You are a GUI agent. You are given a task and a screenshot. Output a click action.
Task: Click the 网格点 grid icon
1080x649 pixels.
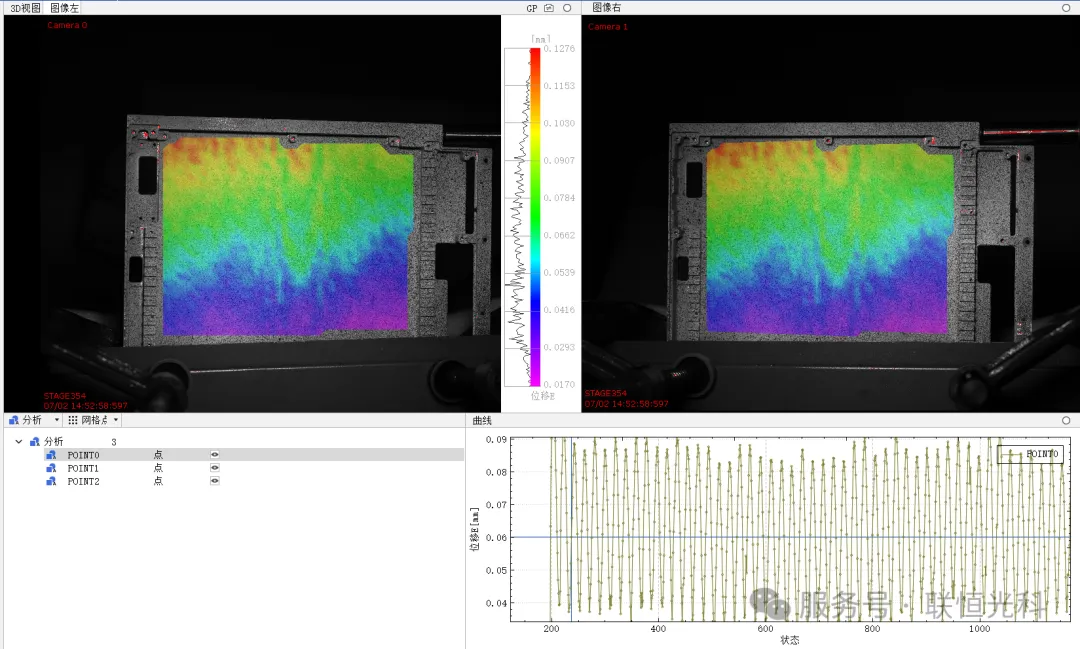click(73, 421)
